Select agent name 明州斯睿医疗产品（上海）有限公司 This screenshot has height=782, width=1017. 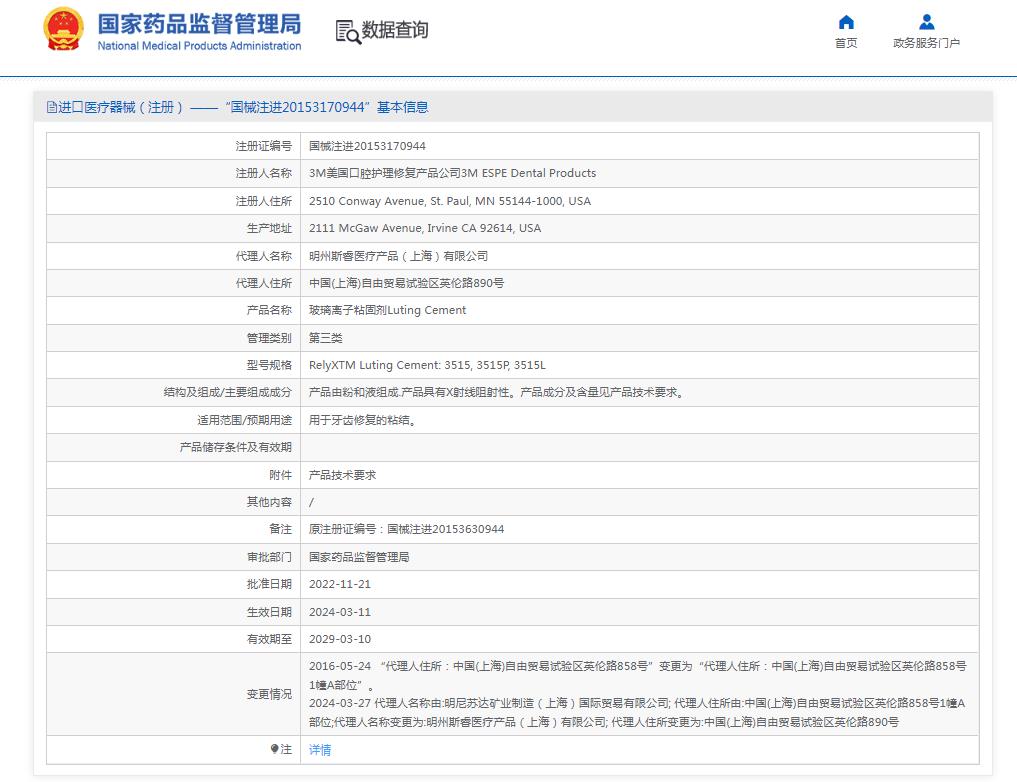tap(398, 256)
